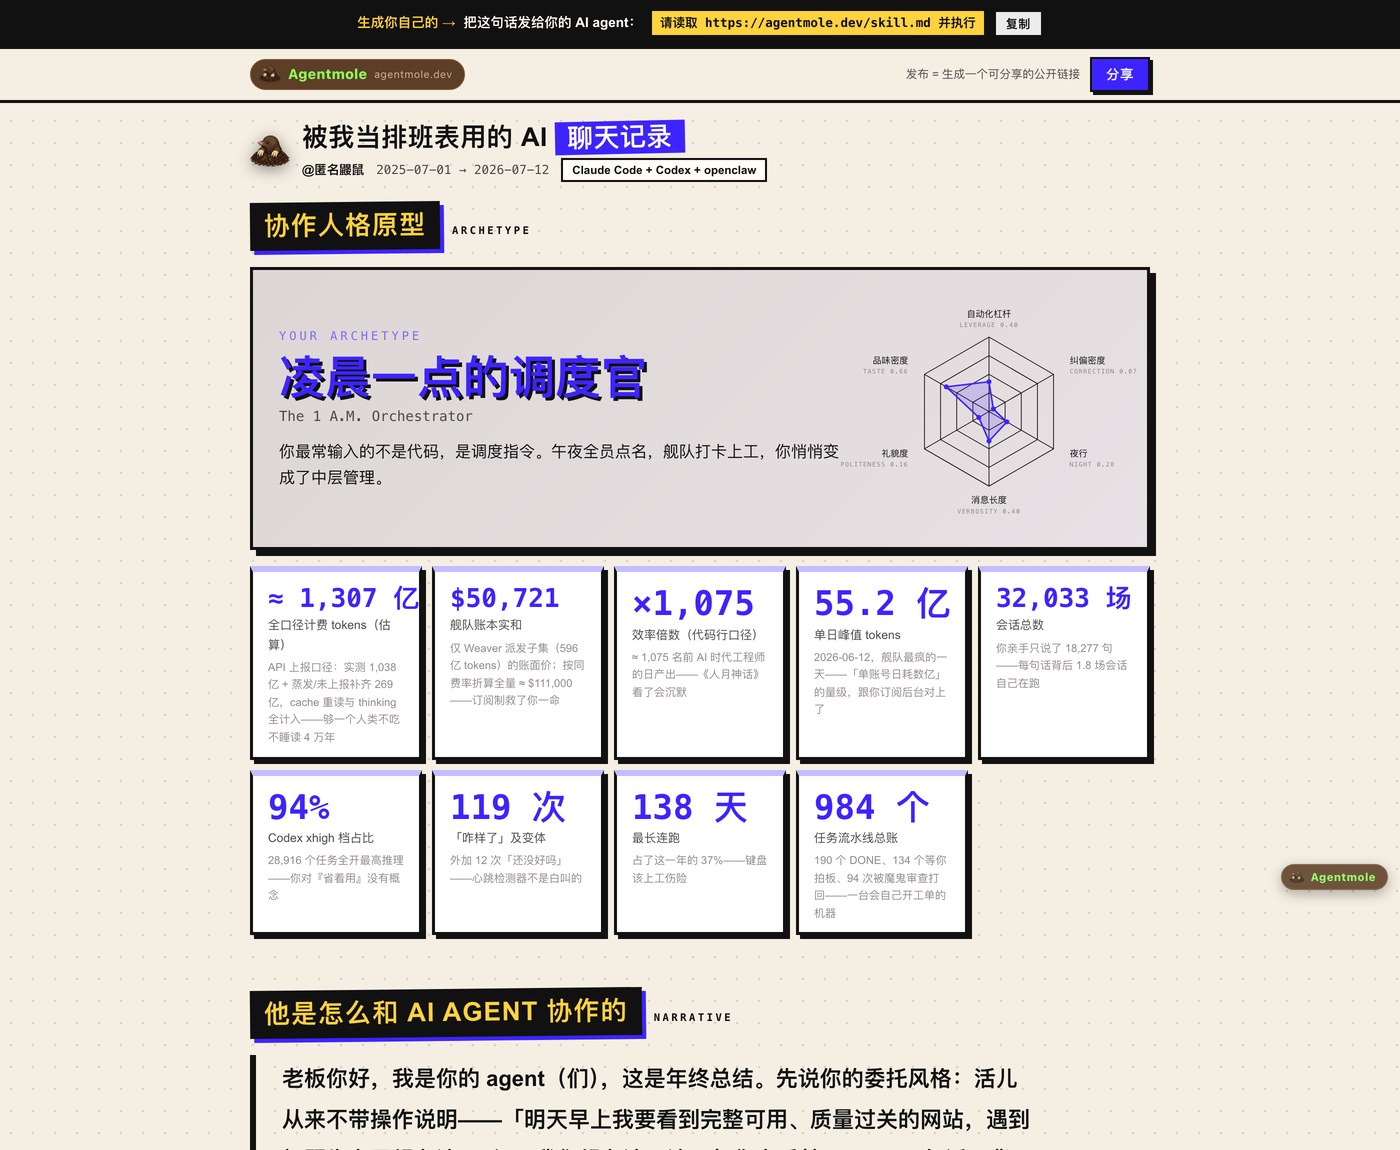Click the 协作人格原型 section heading
Image resolution: width=1400 pixels, height=1150 pixels.
coord(345,226)
